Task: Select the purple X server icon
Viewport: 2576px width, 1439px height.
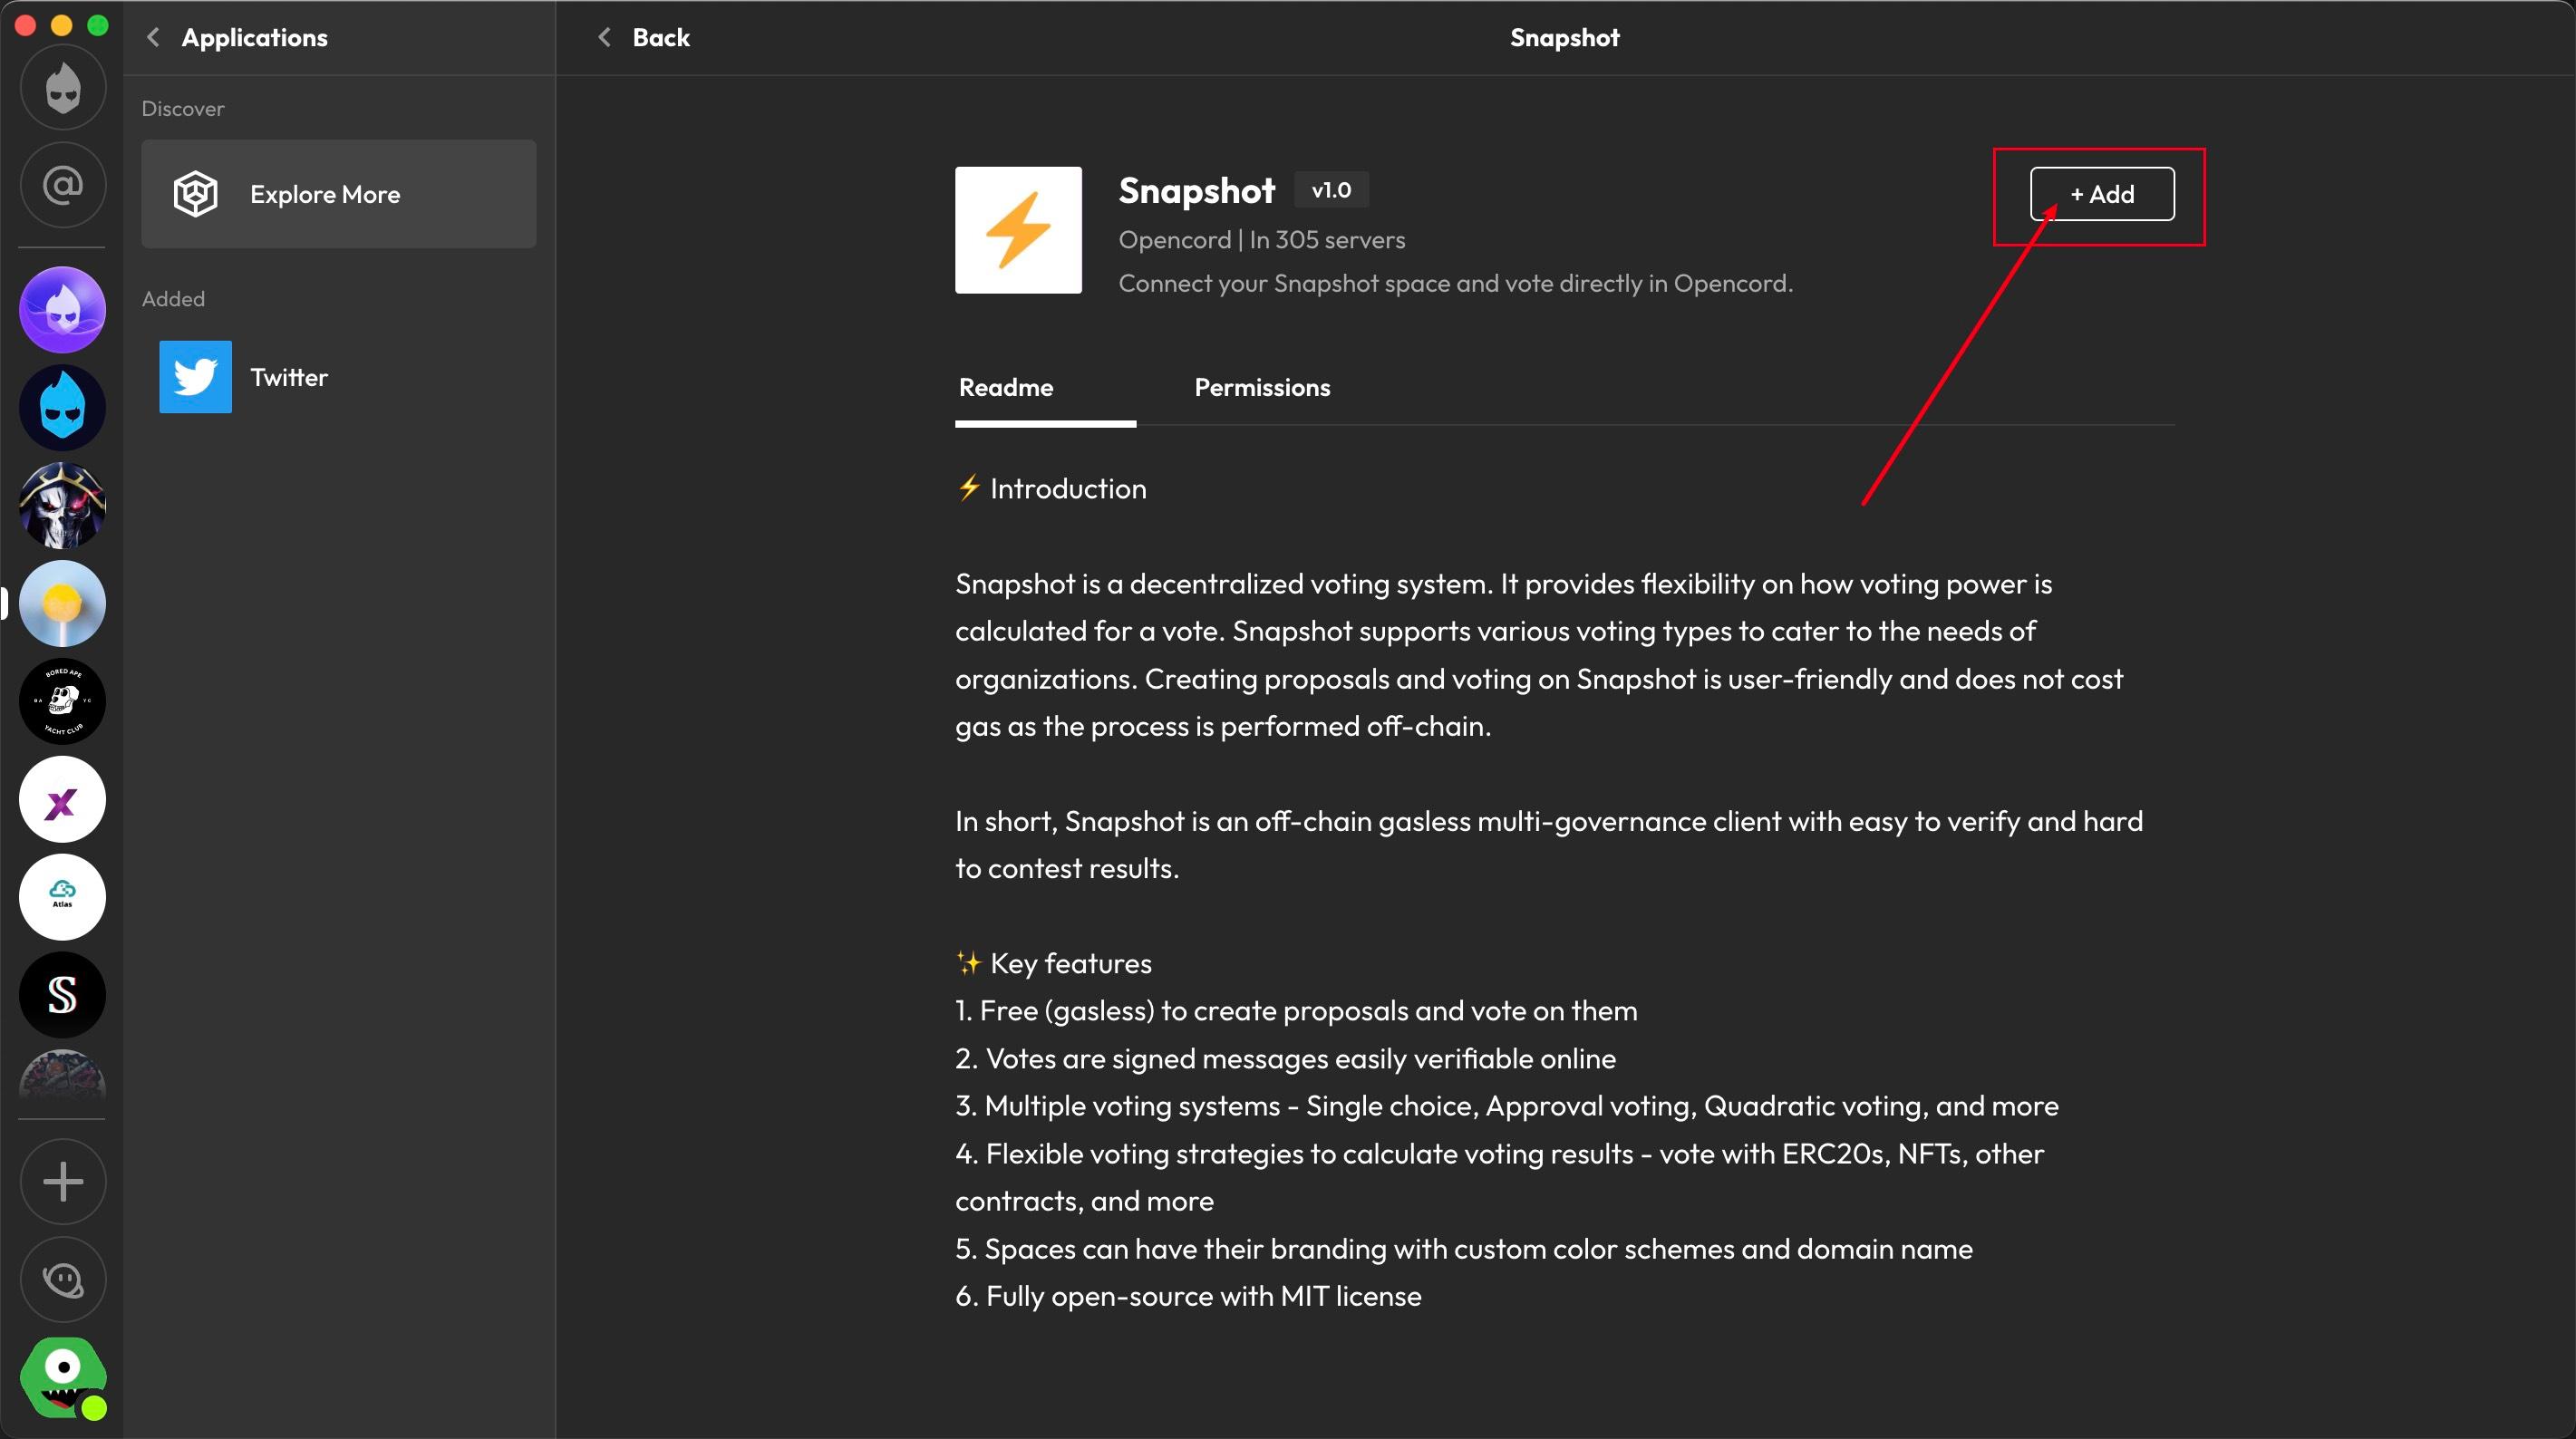Action: click(x=63, y=799)
